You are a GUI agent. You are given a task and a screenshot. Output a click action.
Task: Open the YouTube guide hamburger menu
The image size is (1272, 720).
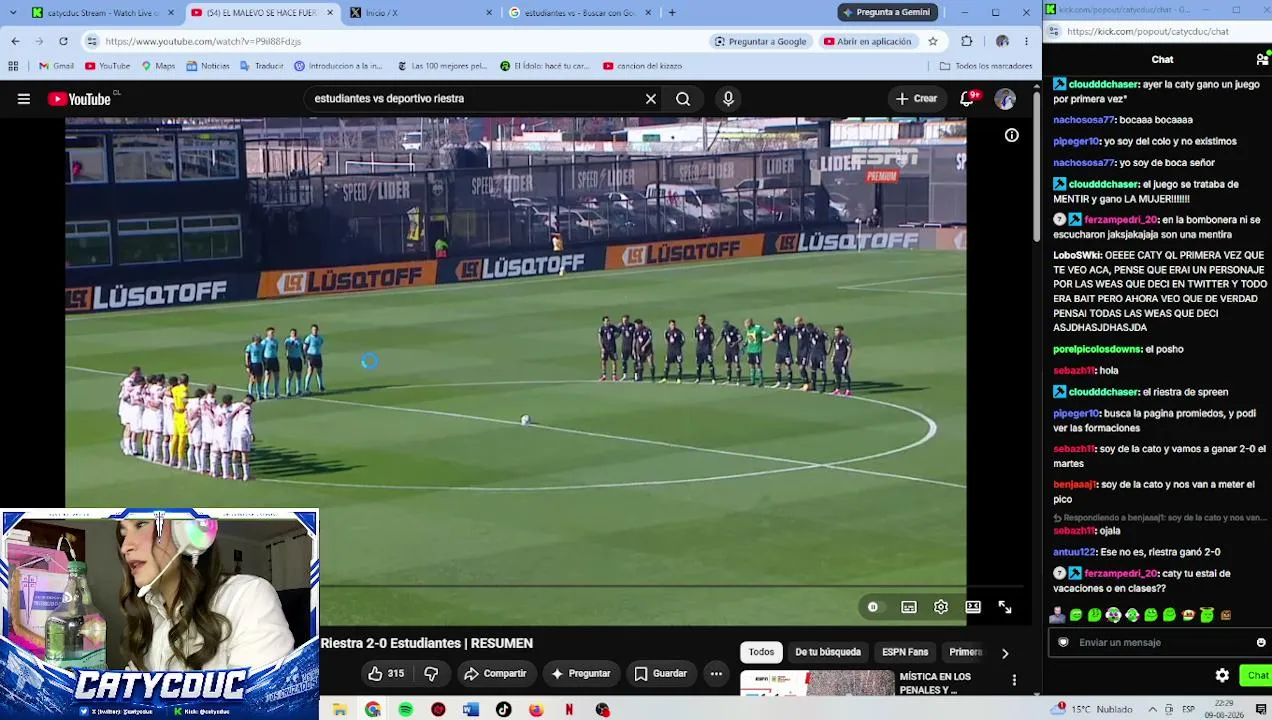point(23,99)
